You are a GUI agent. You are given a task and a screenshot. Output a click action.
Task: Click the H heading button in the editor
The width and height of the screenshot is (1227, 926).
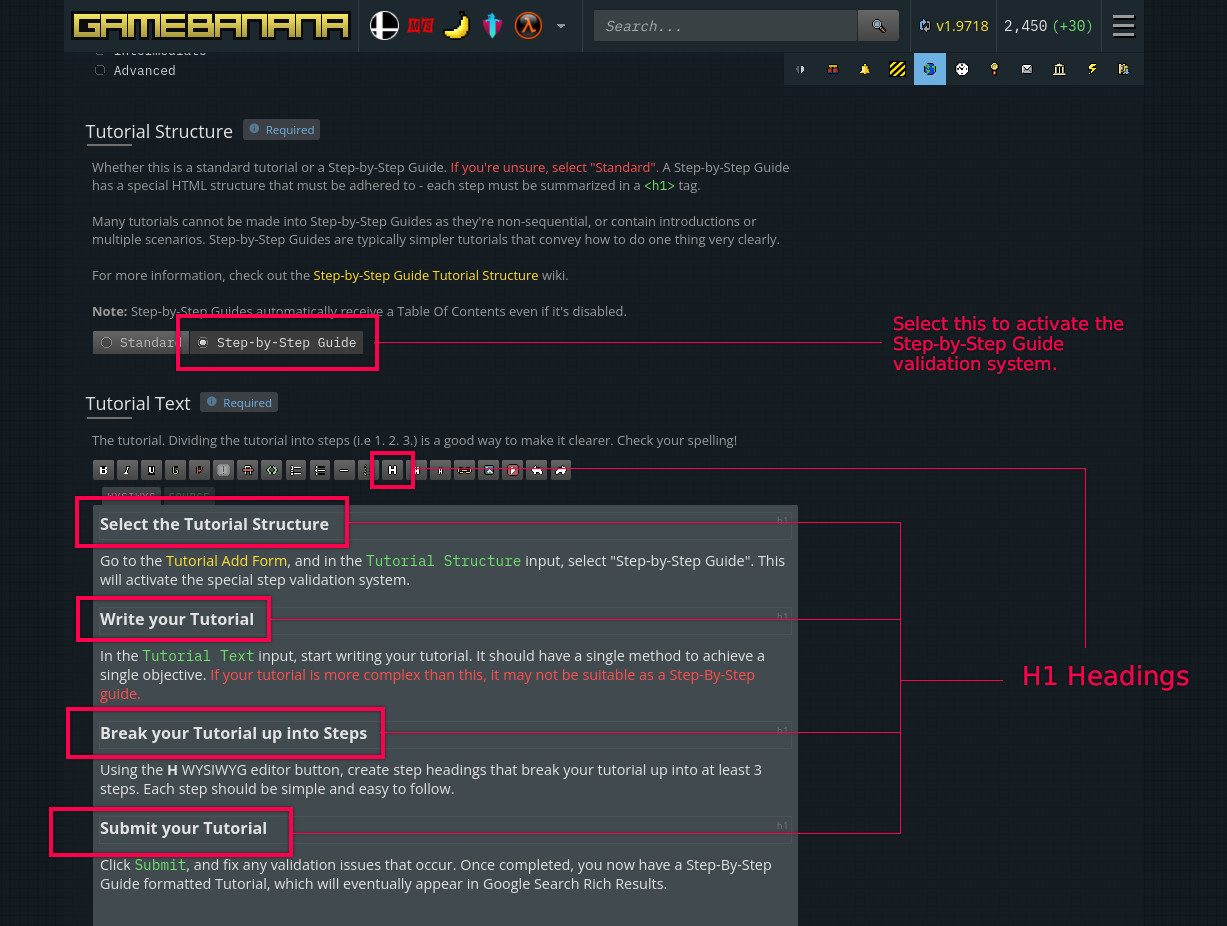(392, 470)
